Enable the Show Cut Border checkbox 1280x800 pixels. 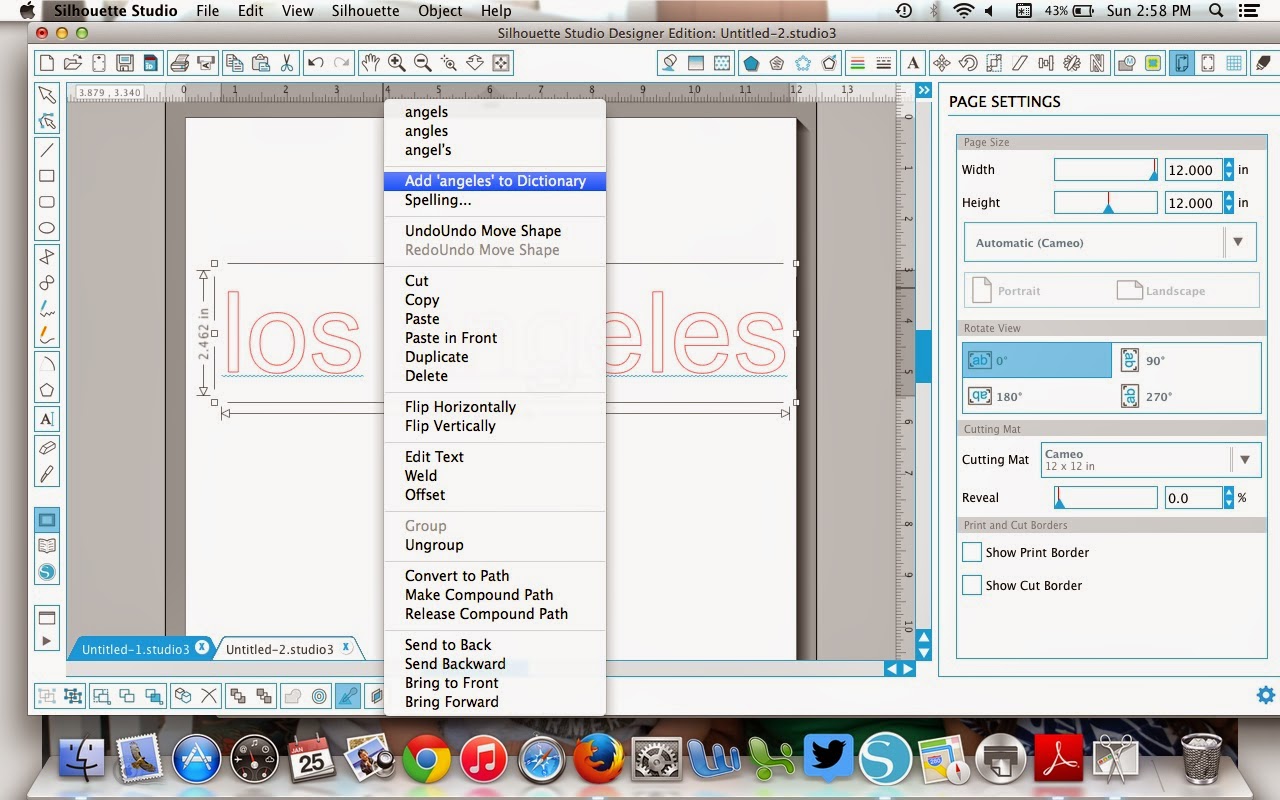point(971,585)
